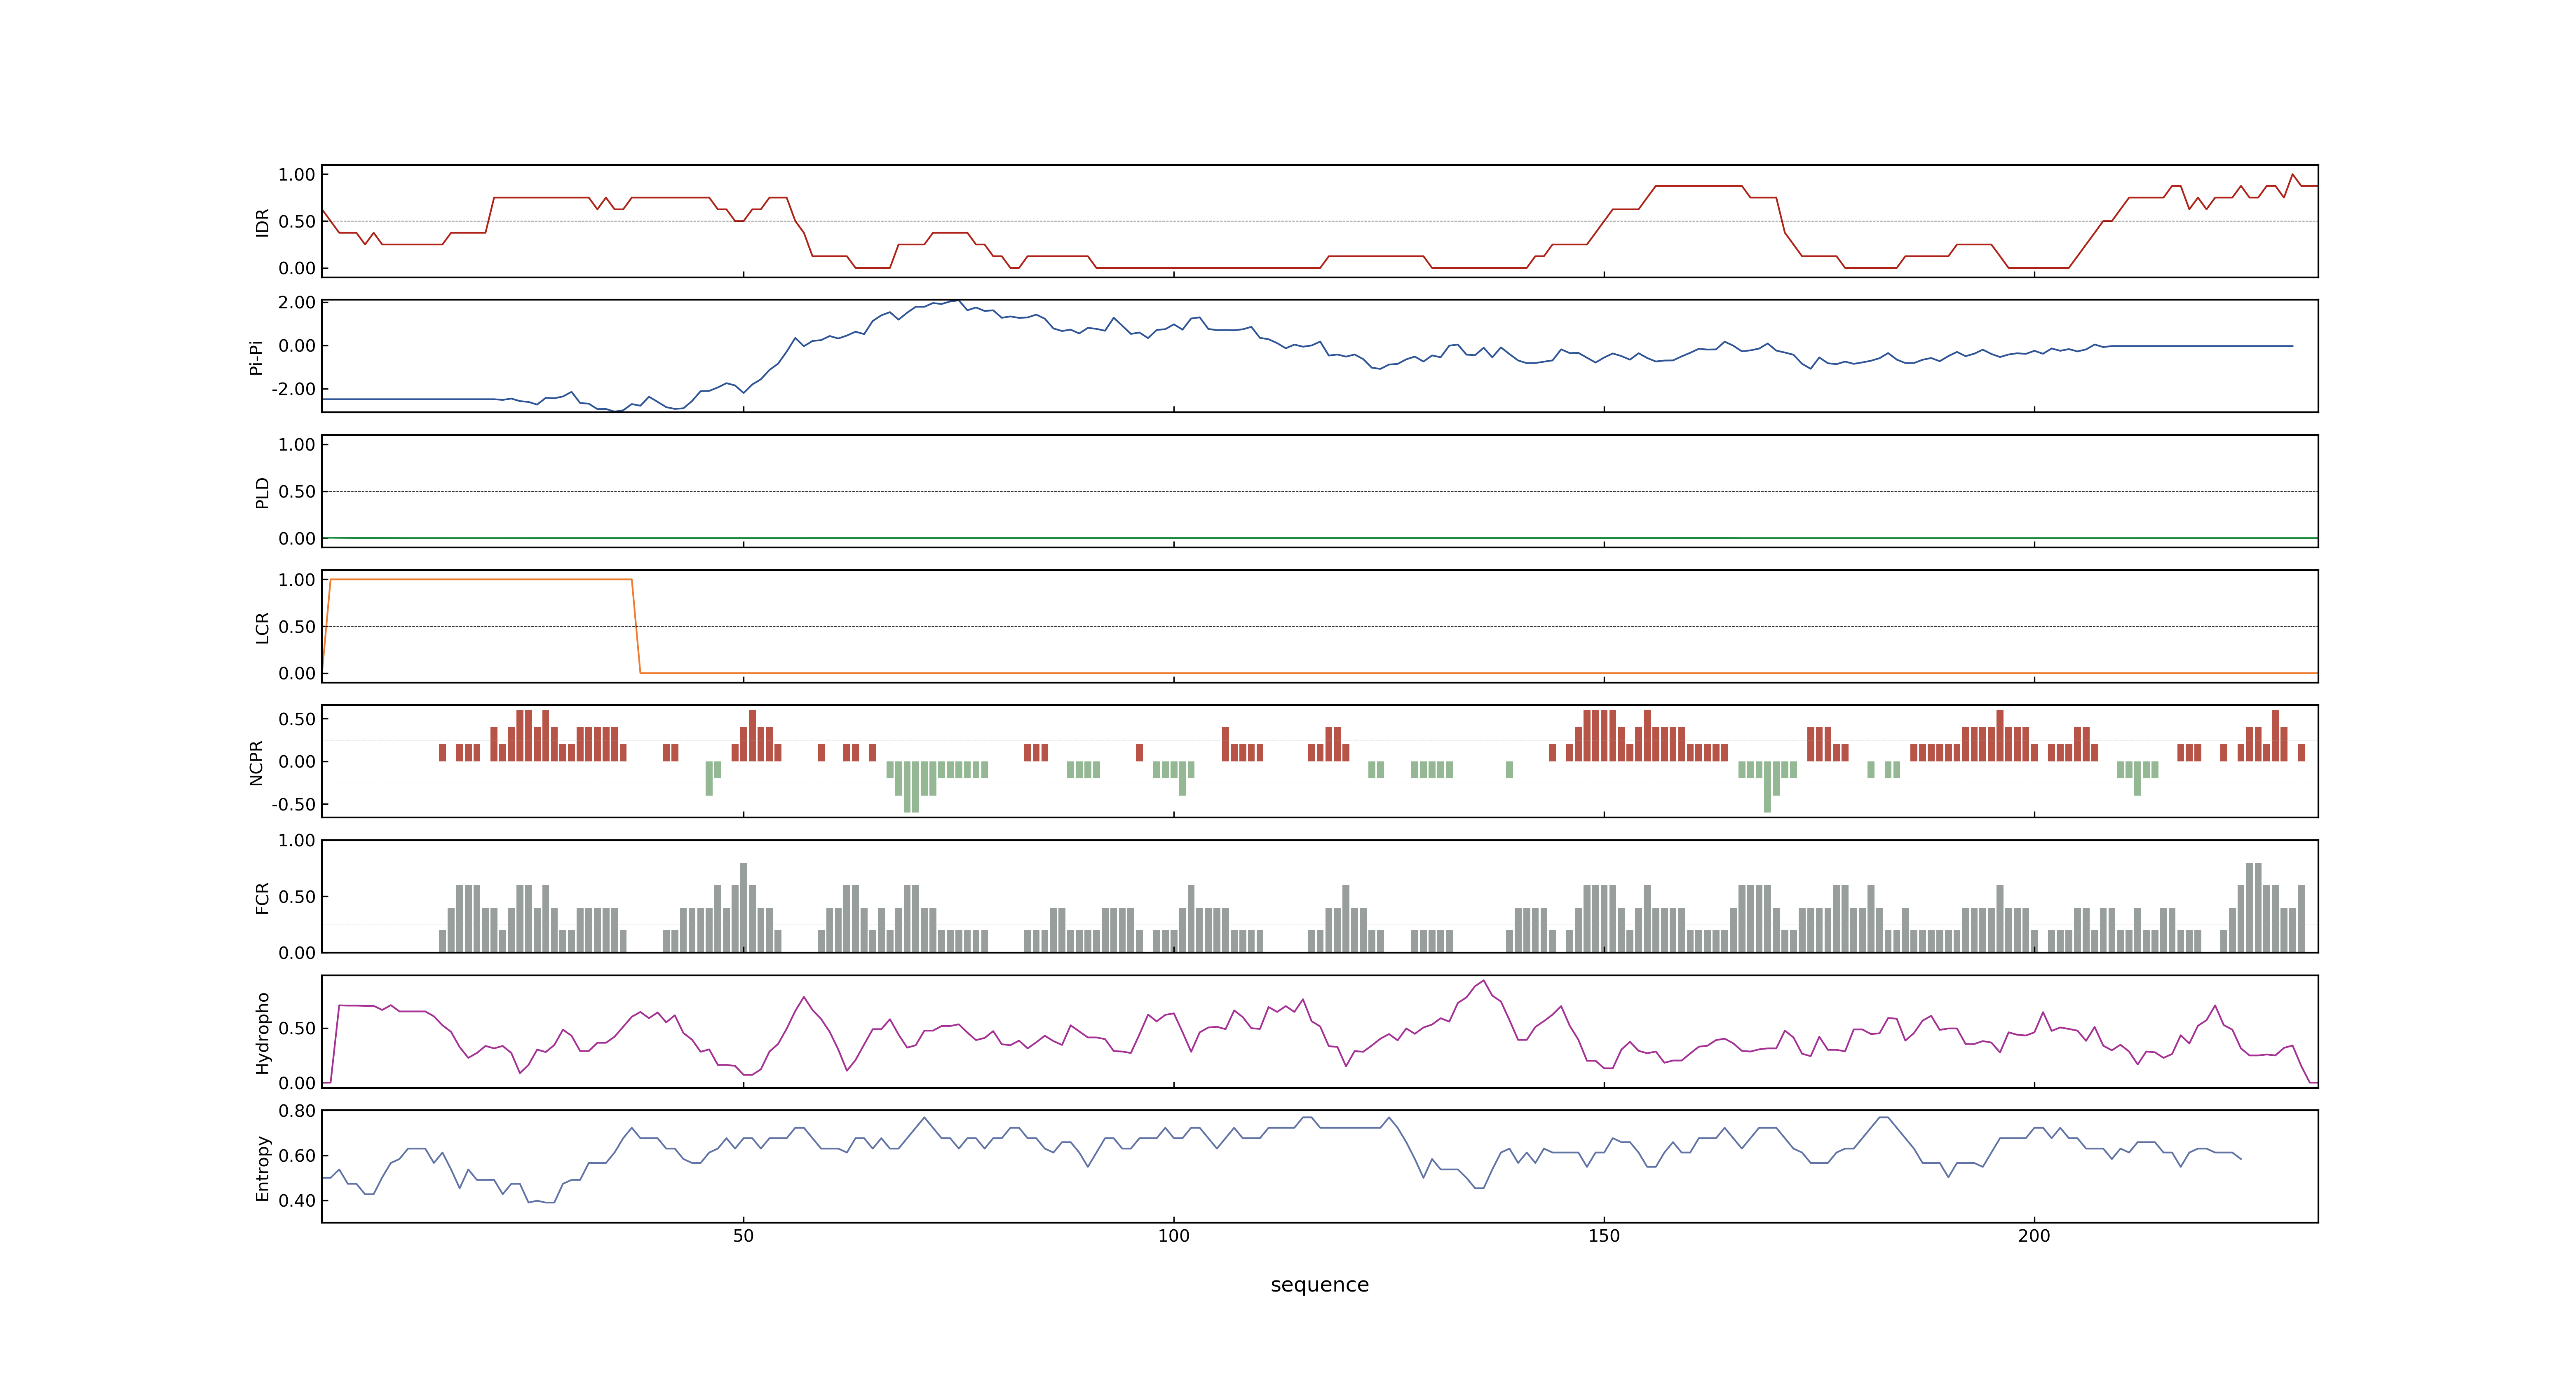
Task: Click the -2.00 tick on Pi-Pi axis
Action: 293,389
